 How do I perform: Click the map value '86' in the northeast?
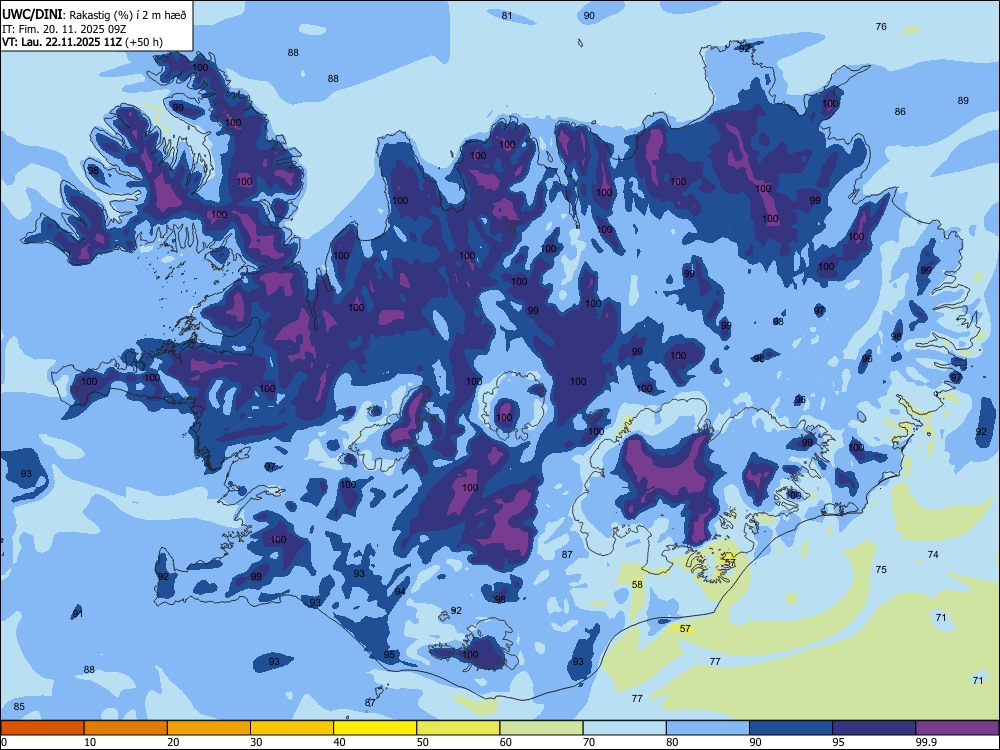pos(900,112)
